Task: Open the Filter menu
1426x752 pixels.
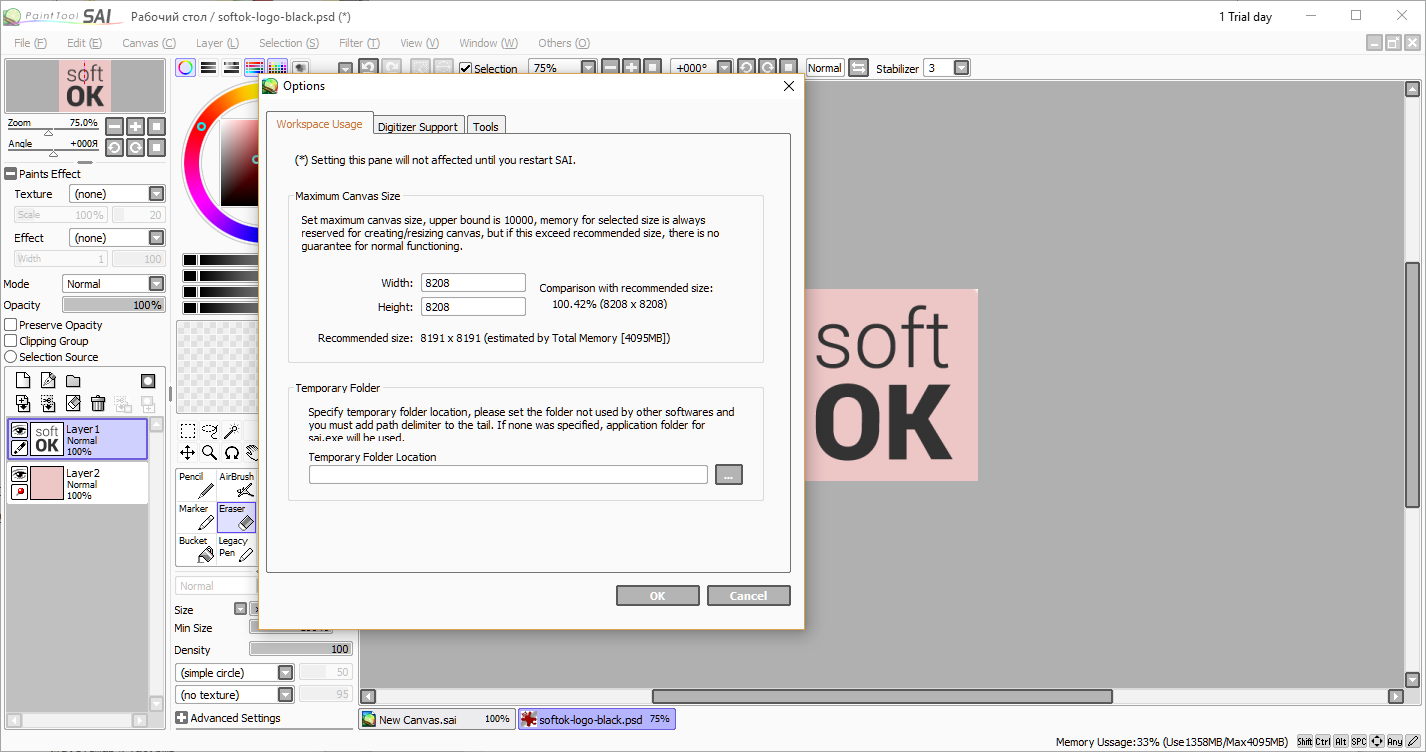Action: 359,43
